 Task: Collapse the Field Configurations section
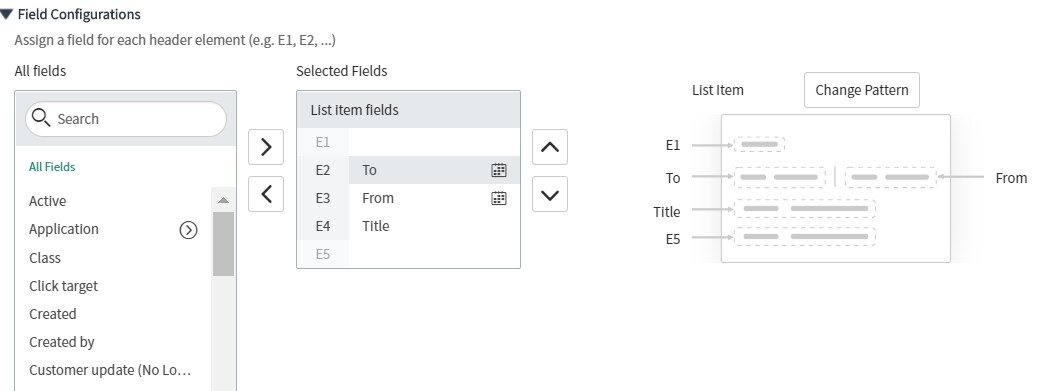(x=7, y=14)
